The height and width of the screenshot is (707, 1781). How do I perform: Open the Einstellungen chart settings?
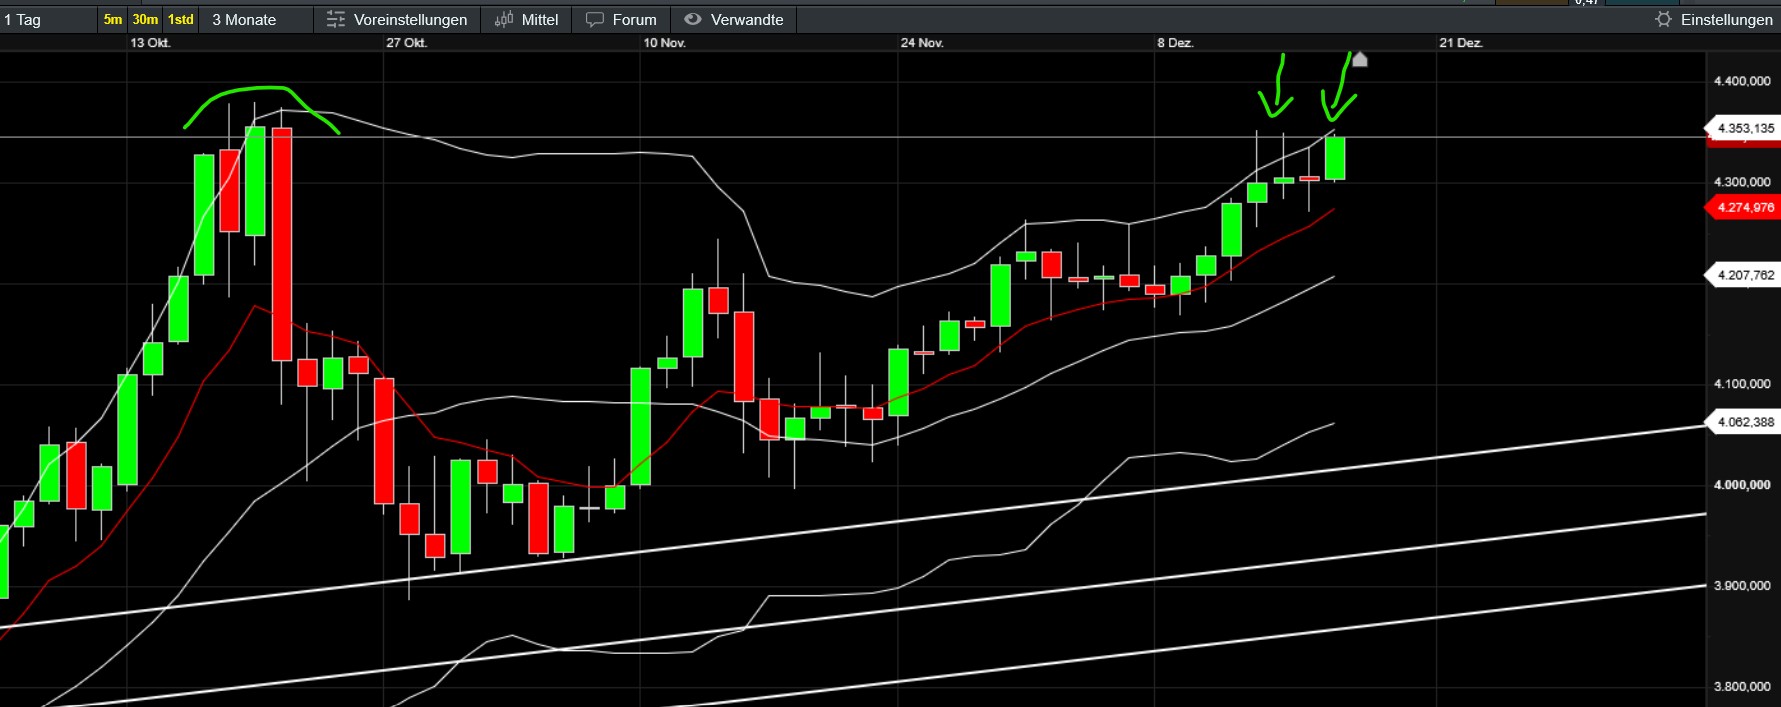(1716, 19)
